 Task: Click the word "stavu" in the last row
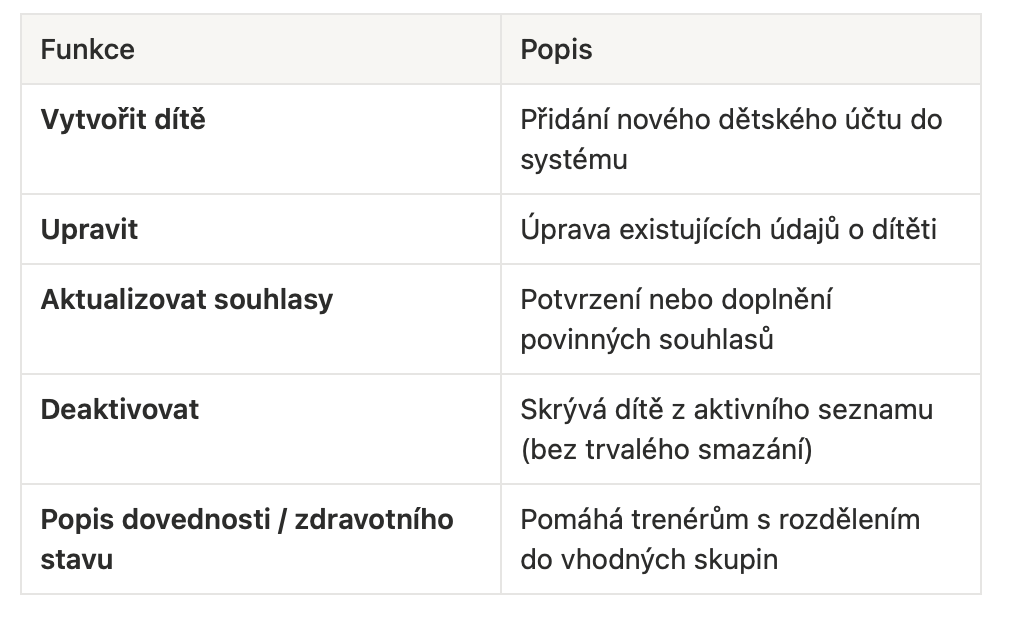pyautogui.click(x=76, y=559)
